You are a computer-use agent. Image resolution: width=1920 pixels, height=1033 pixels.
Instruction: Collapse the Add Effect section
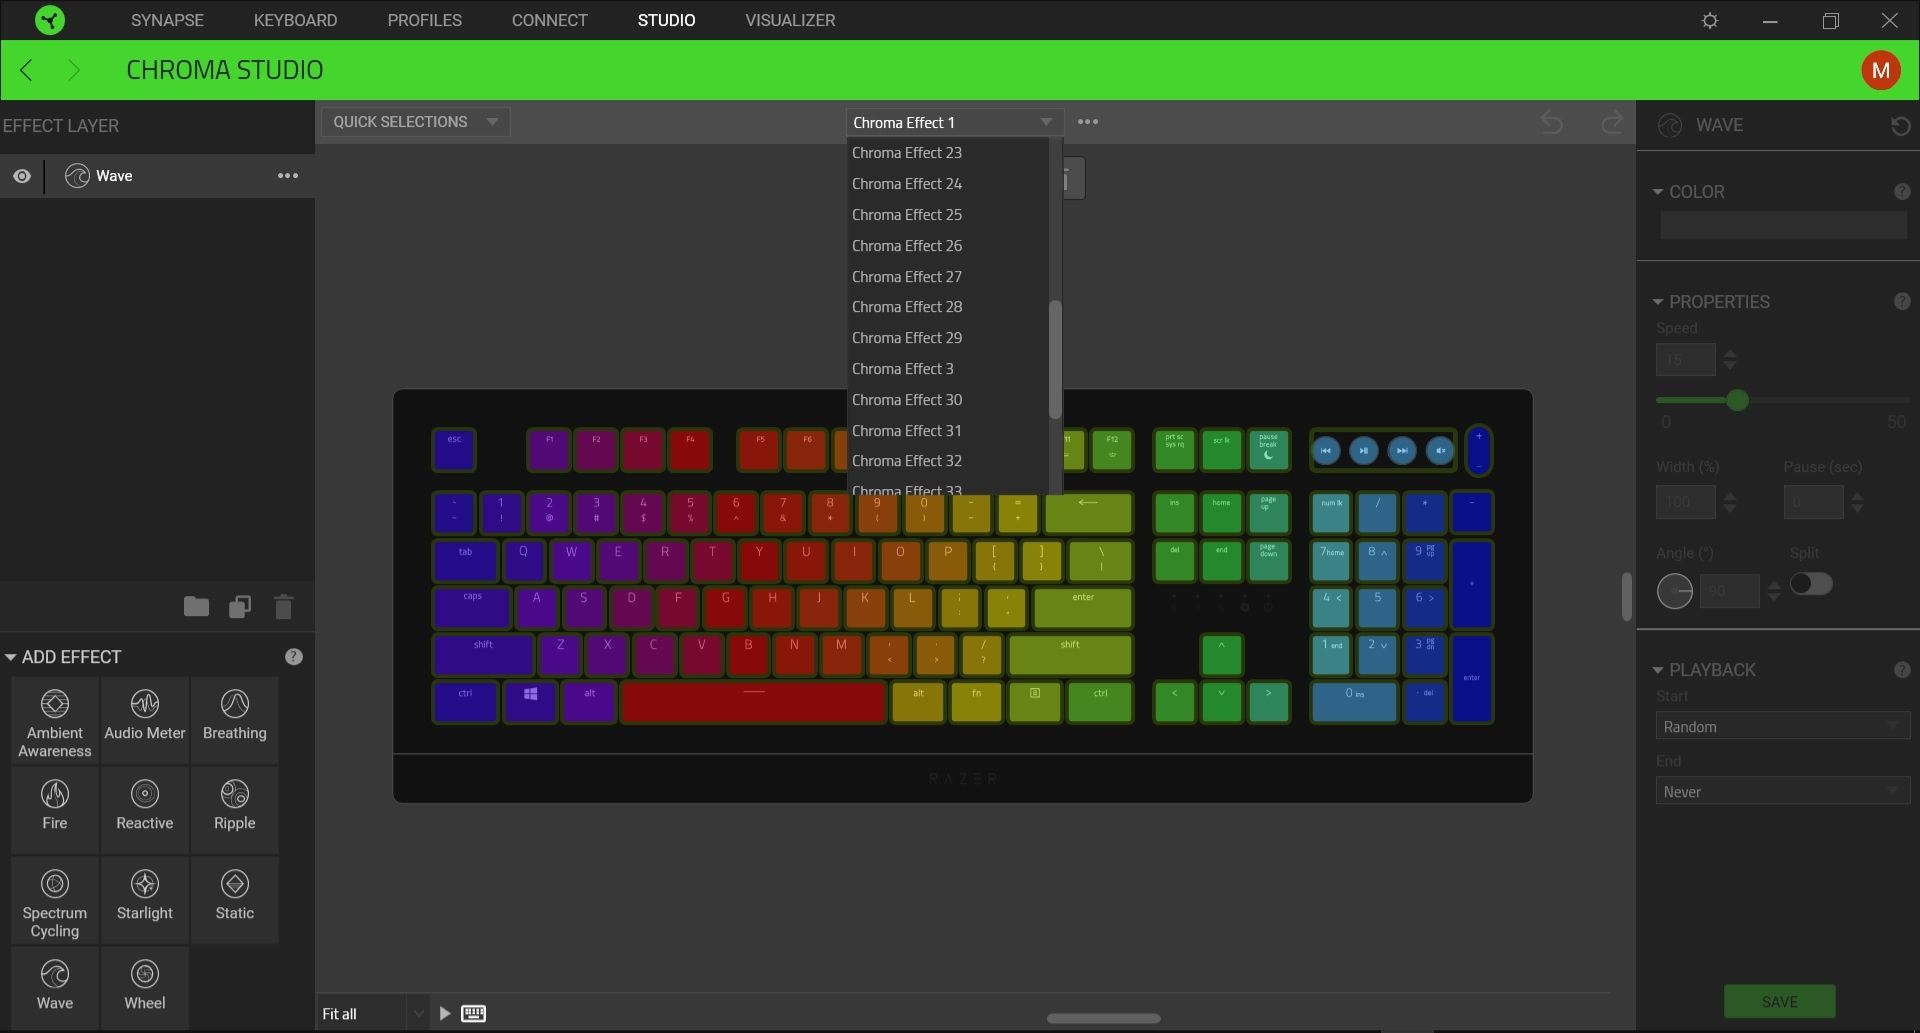tap(10, 657)
